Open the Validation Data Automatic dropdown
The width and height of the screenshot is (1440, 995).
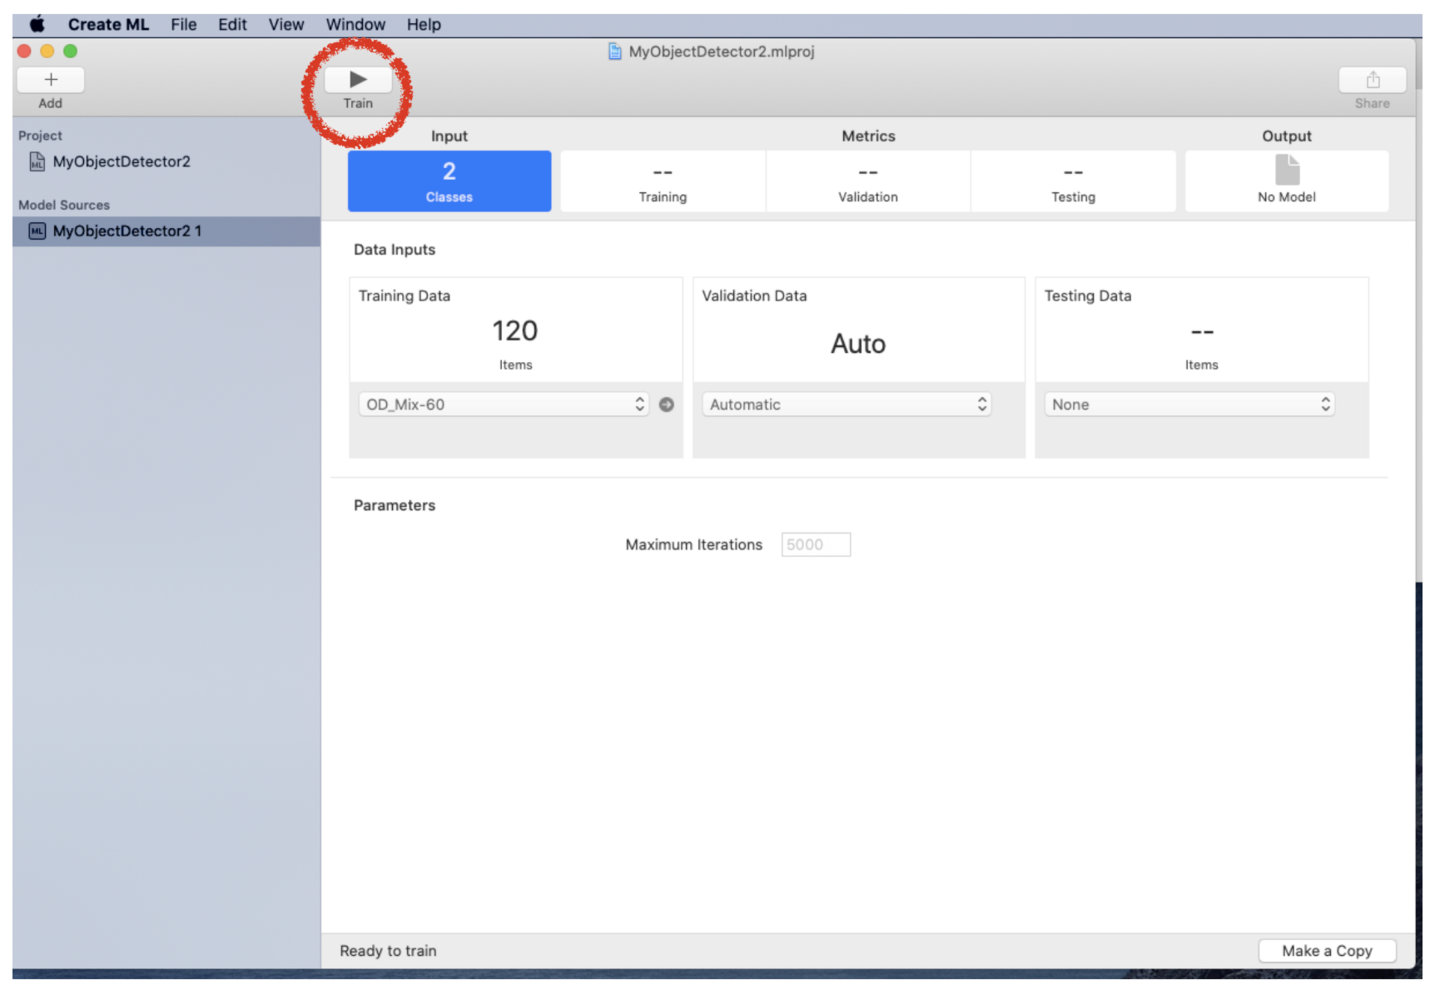point(846,405)
